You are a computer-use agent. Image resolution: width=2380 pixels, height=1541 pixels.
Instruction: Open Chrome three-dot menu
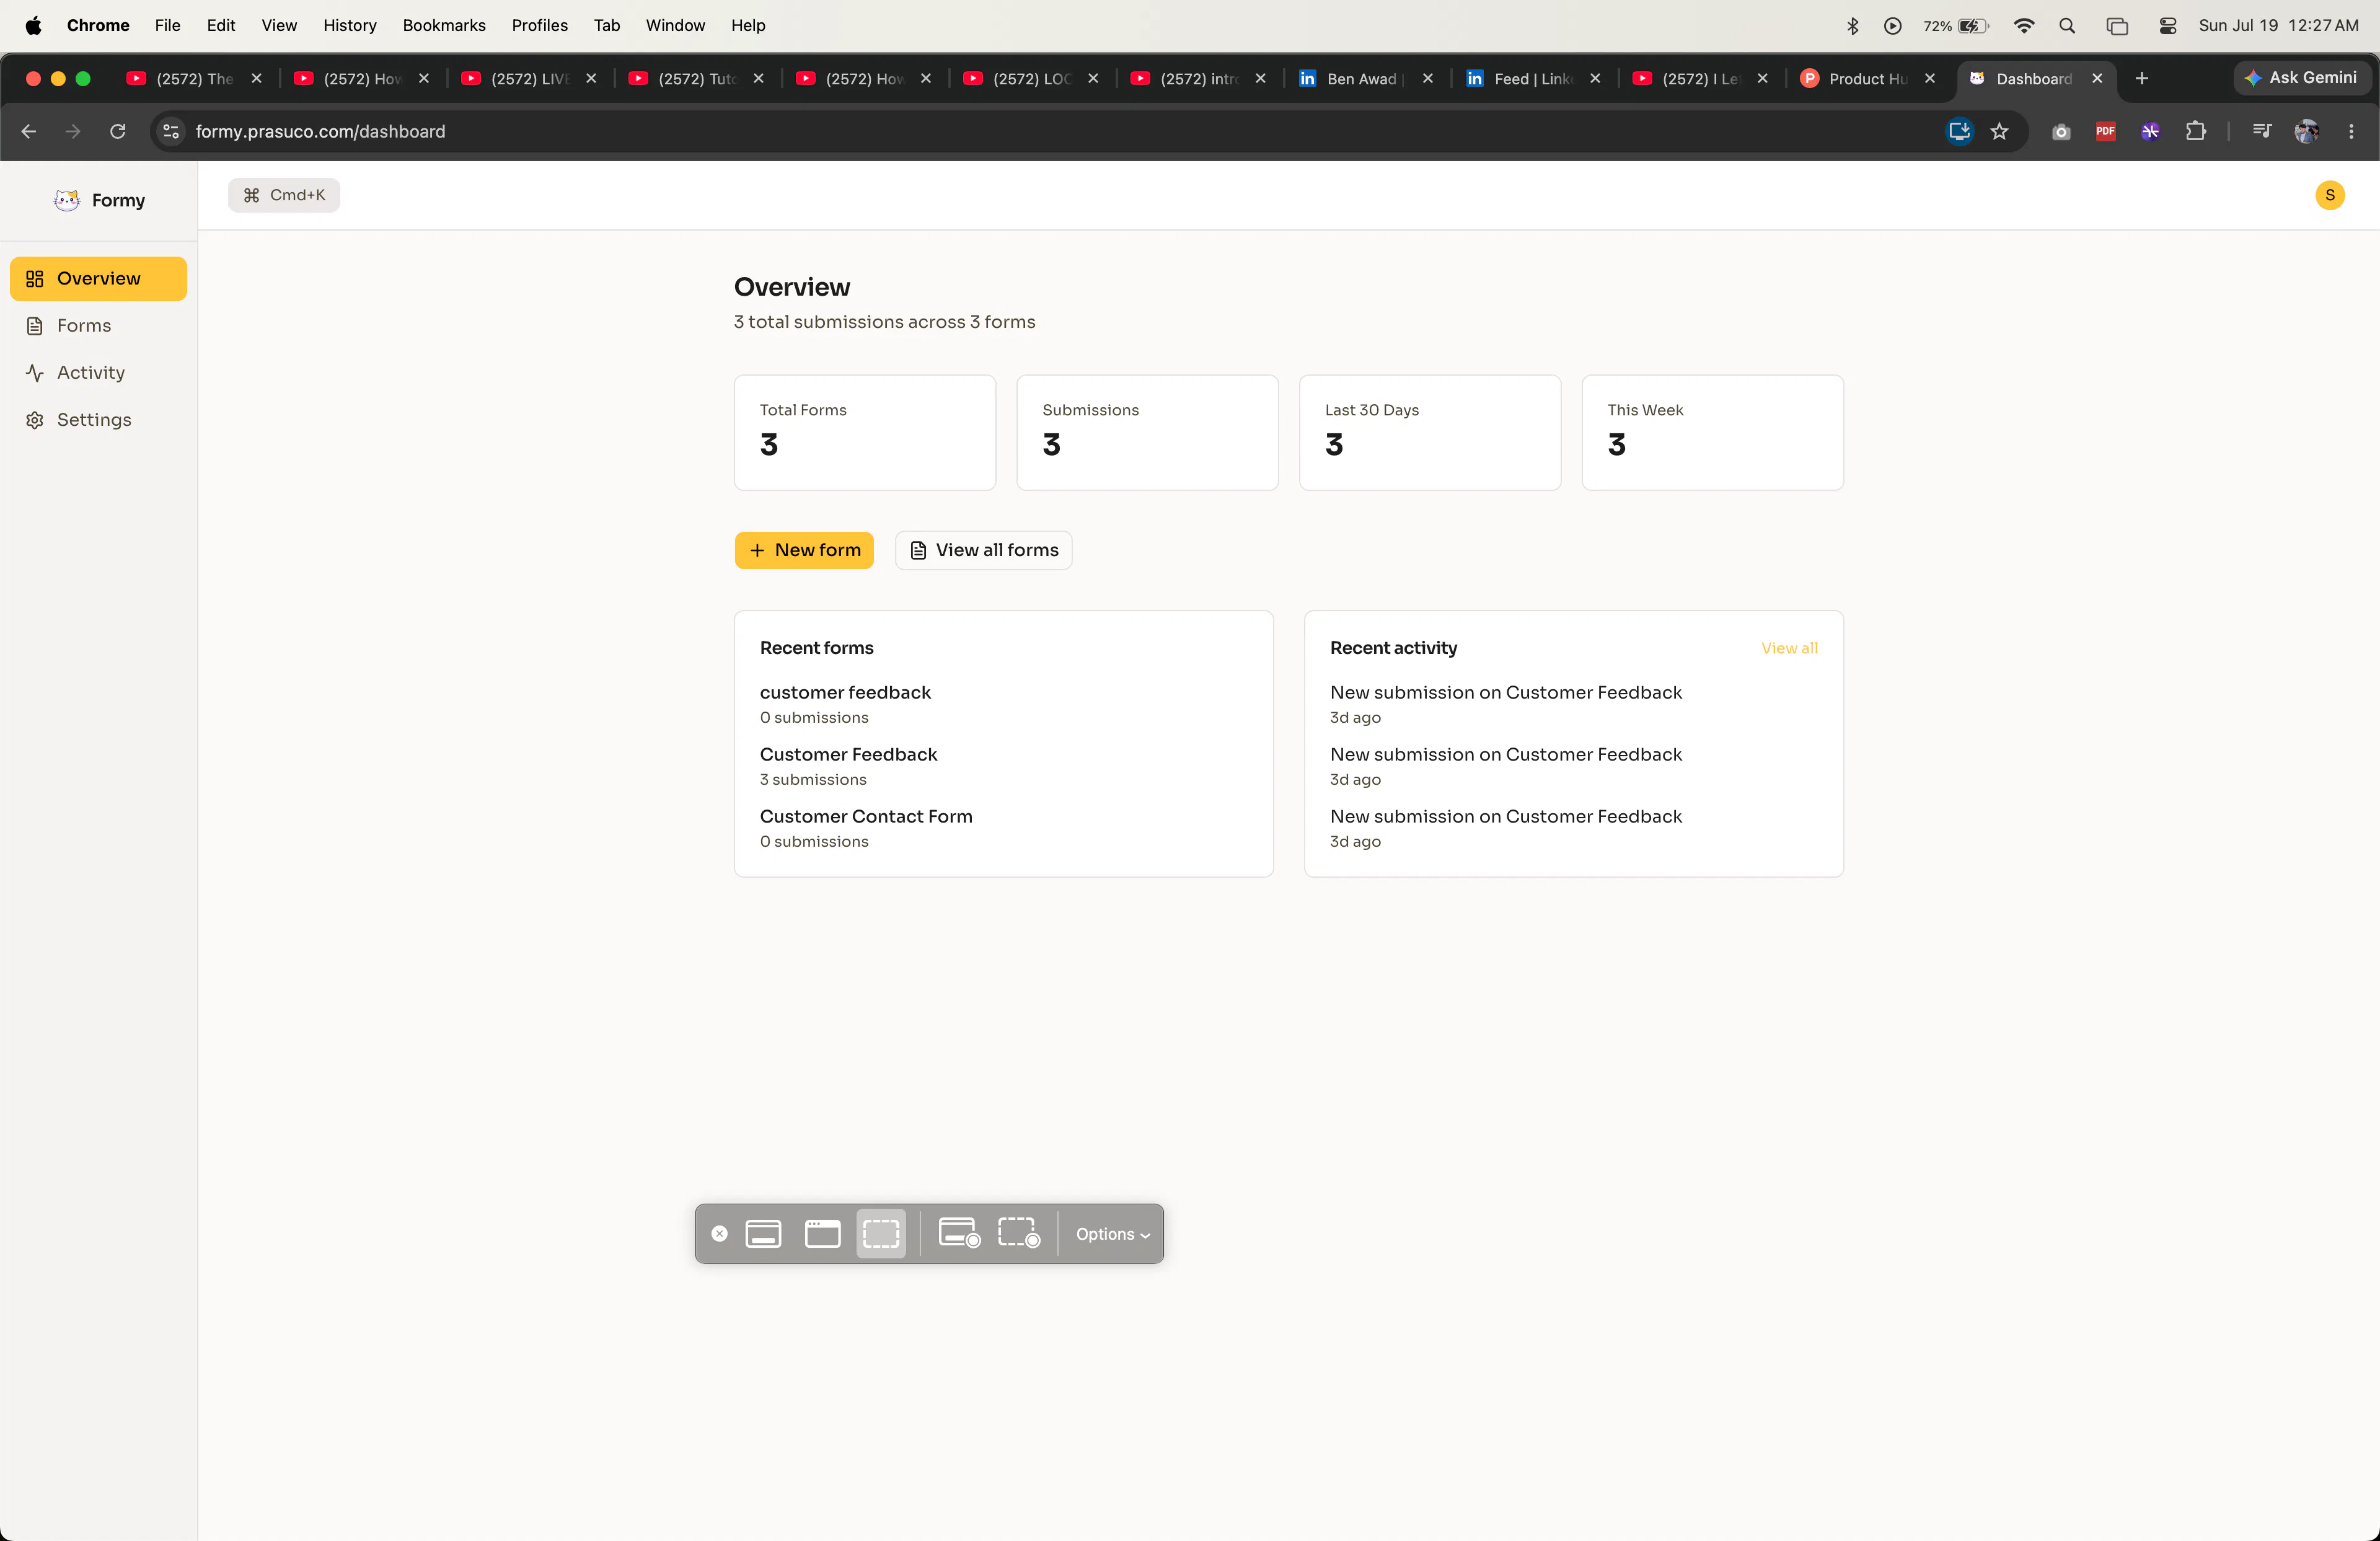pos(2351,131)
